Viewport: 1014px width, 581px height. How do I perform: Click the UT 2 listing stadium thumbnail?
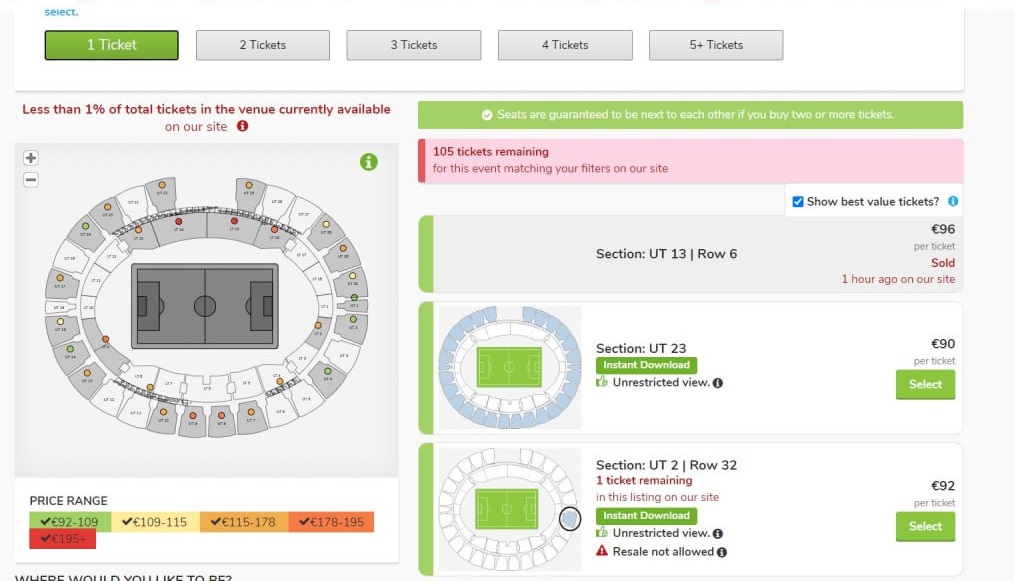[x=509, y=510]
